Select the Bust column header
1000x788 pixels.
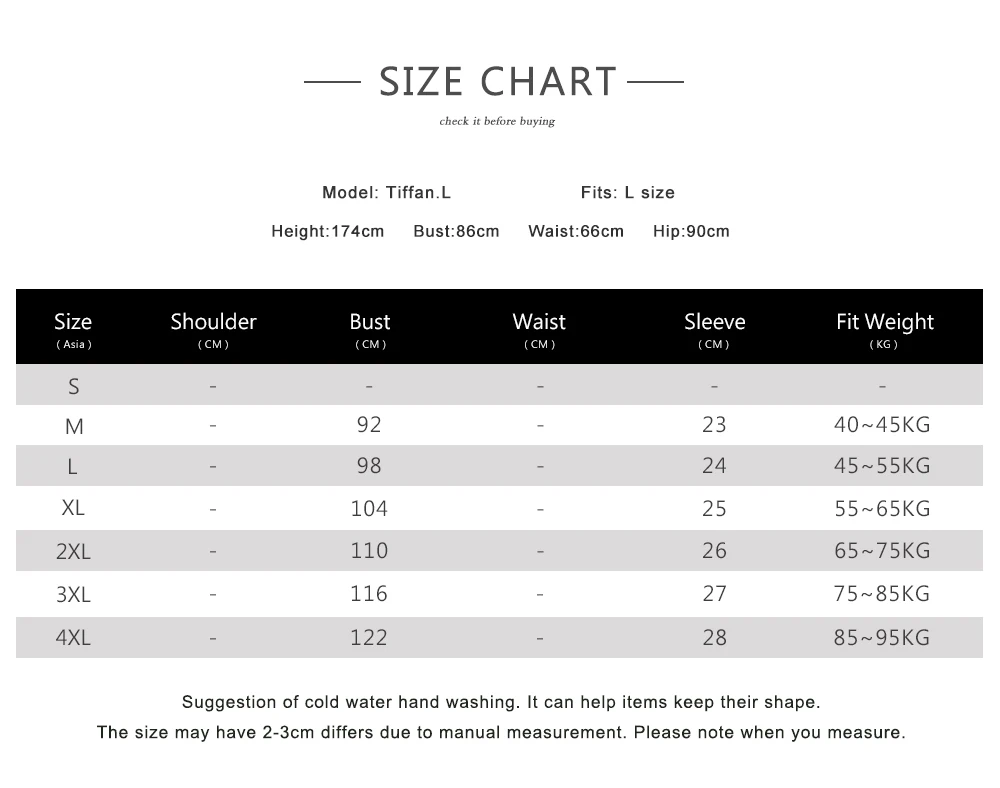[370, 329]
